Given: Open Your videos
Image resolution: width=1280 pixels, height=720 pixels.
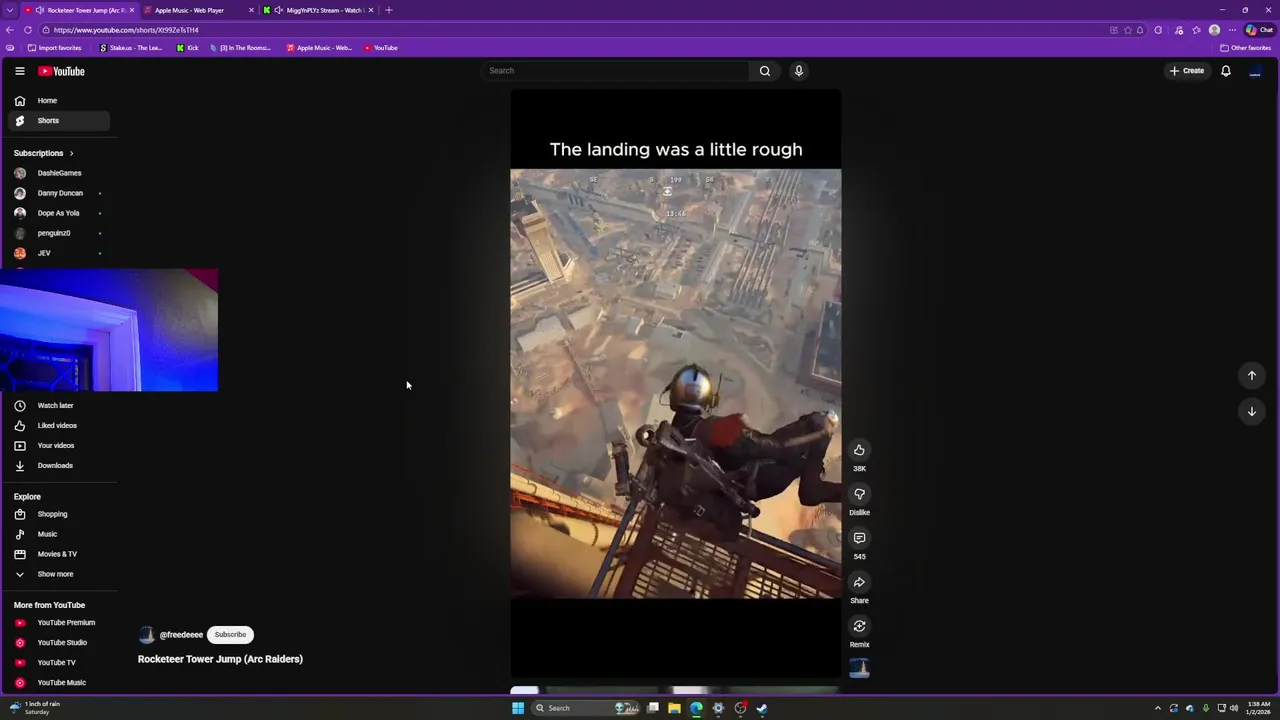Looking at the screenshot, I should click(59, 446).
